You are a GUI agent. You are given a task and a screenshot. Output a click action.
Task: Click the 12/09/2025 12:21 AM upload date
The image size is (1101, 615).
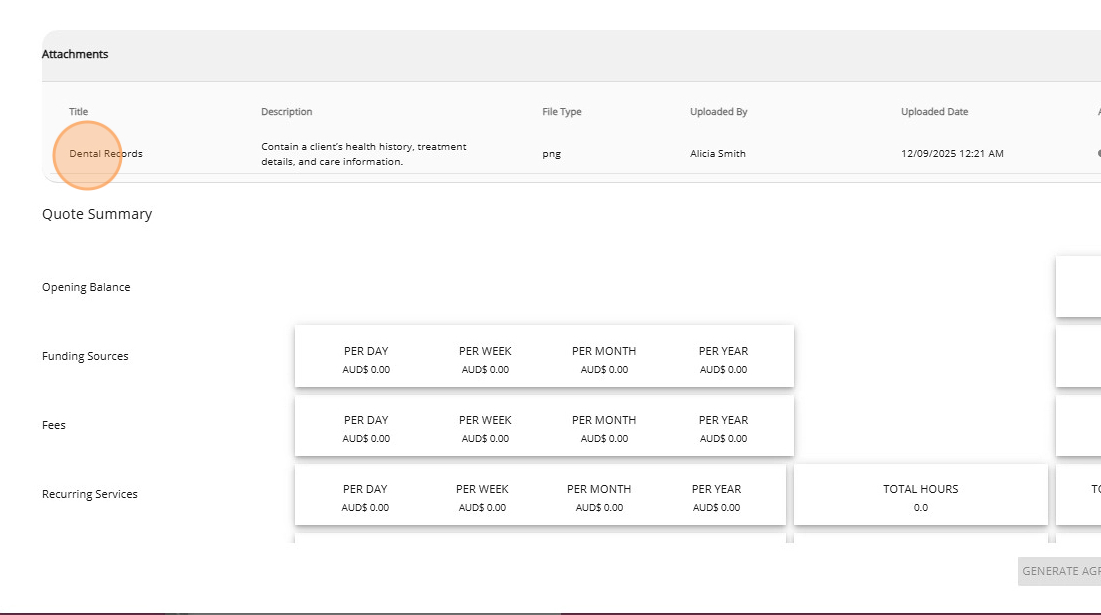point(952,154)
